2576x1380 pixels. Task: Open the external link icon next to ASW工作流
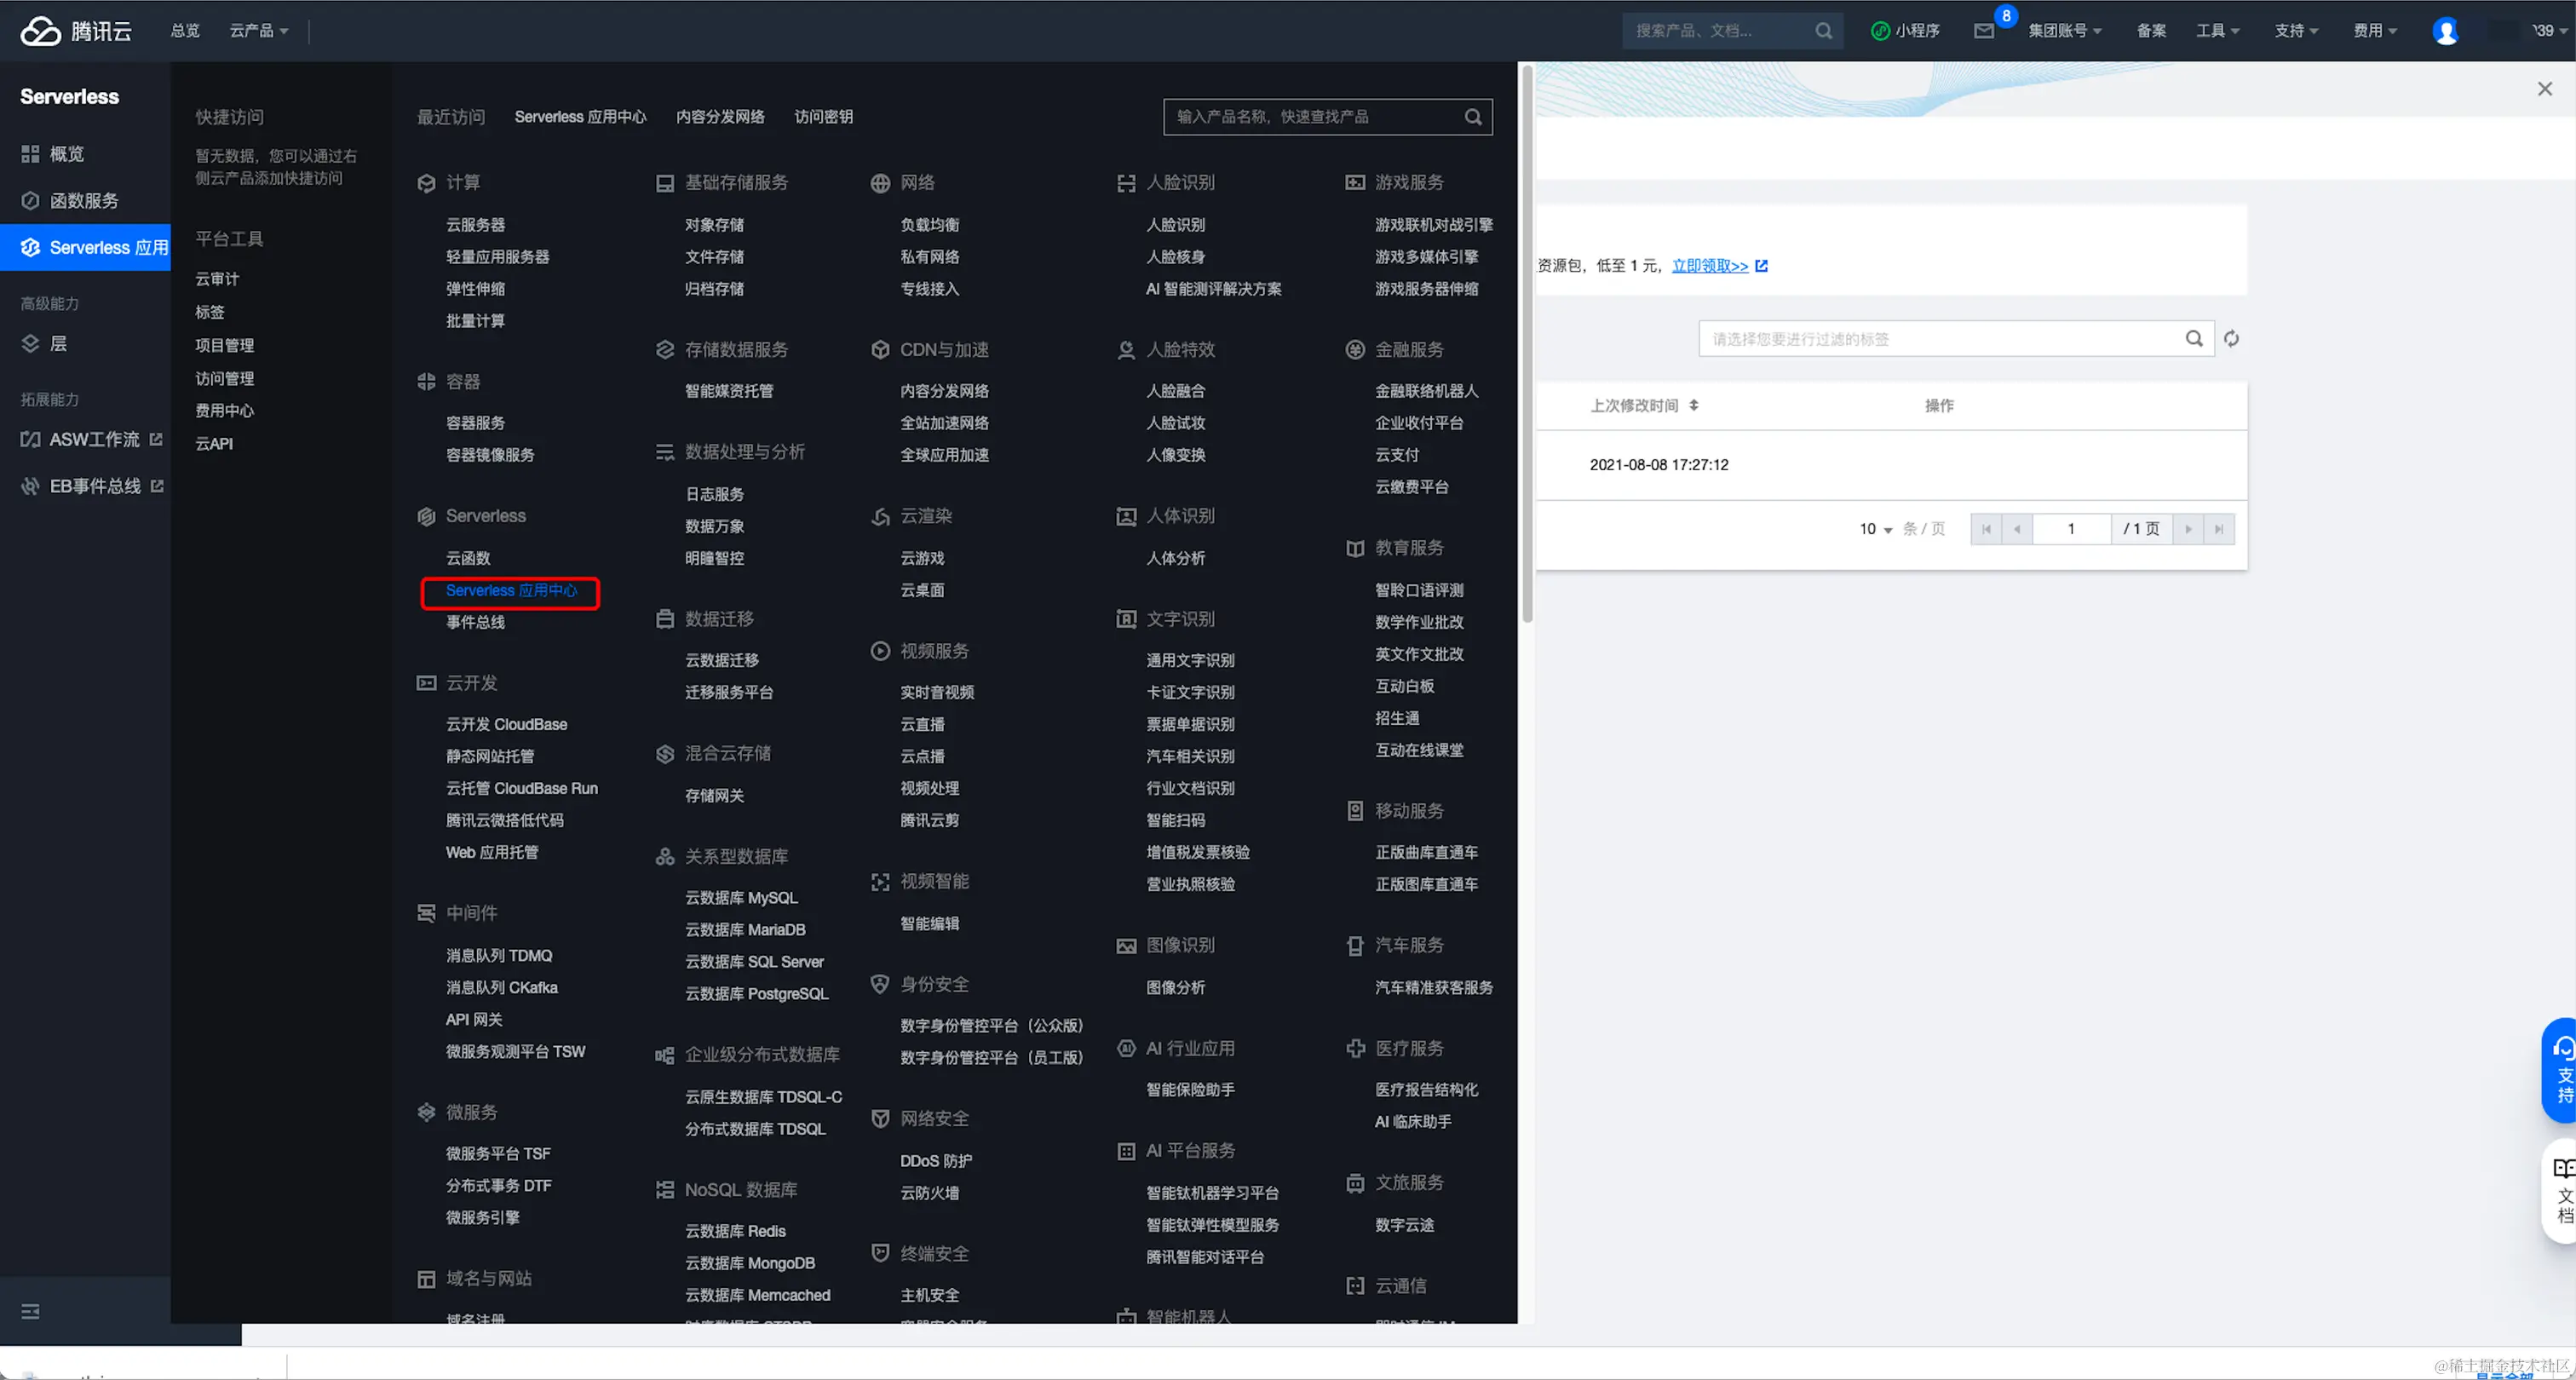pos(156,439)
